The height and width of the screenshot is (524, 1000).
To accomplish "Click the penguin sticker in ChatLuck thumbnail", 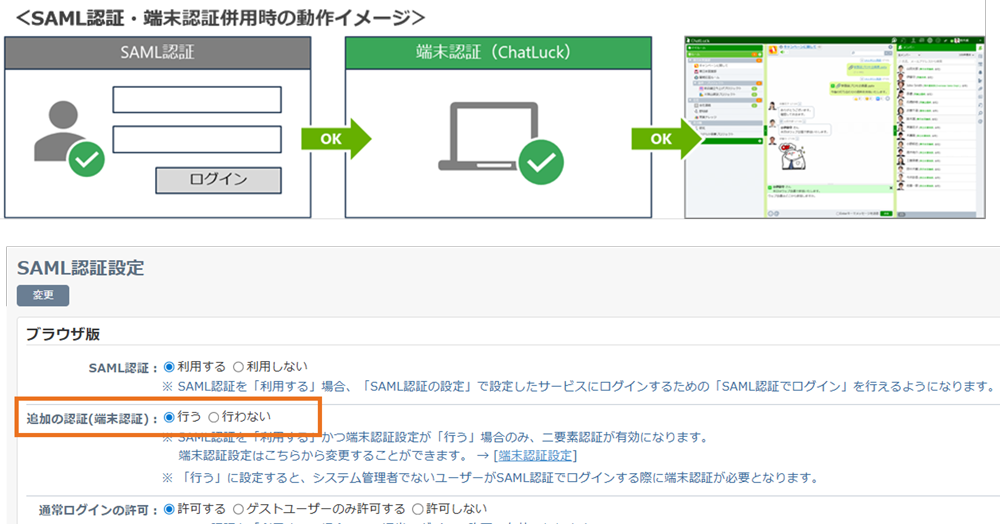I will 793,157.
